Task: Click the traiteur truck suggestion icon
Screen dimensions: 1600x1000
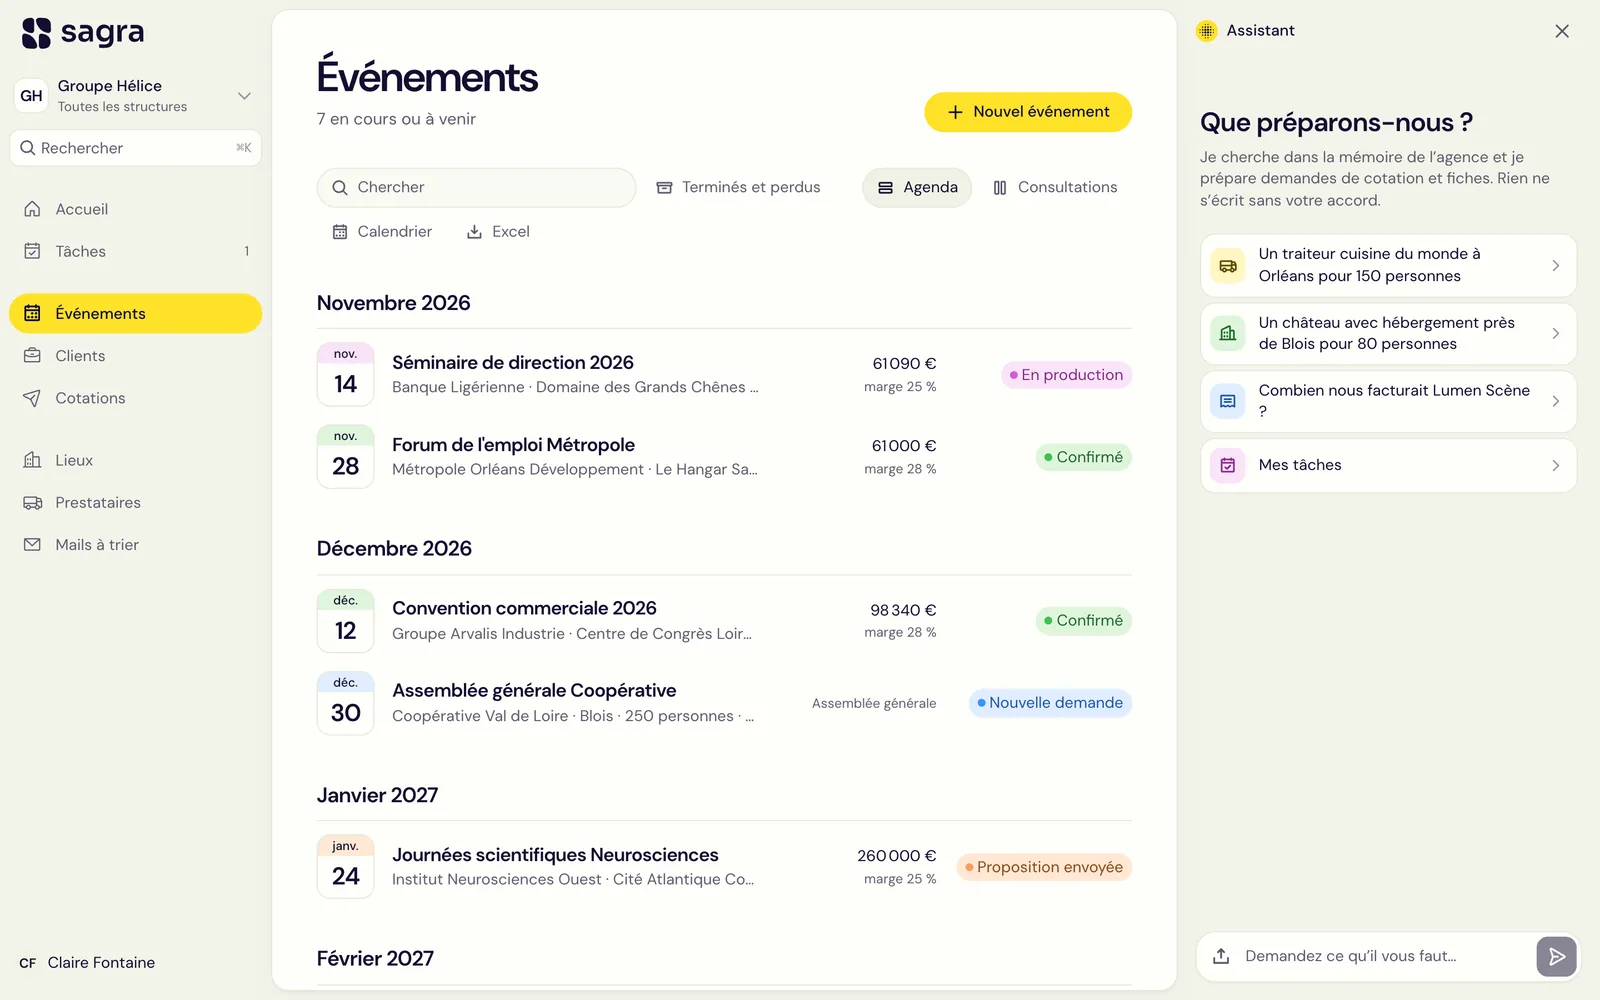Action: pos(1228,266)
